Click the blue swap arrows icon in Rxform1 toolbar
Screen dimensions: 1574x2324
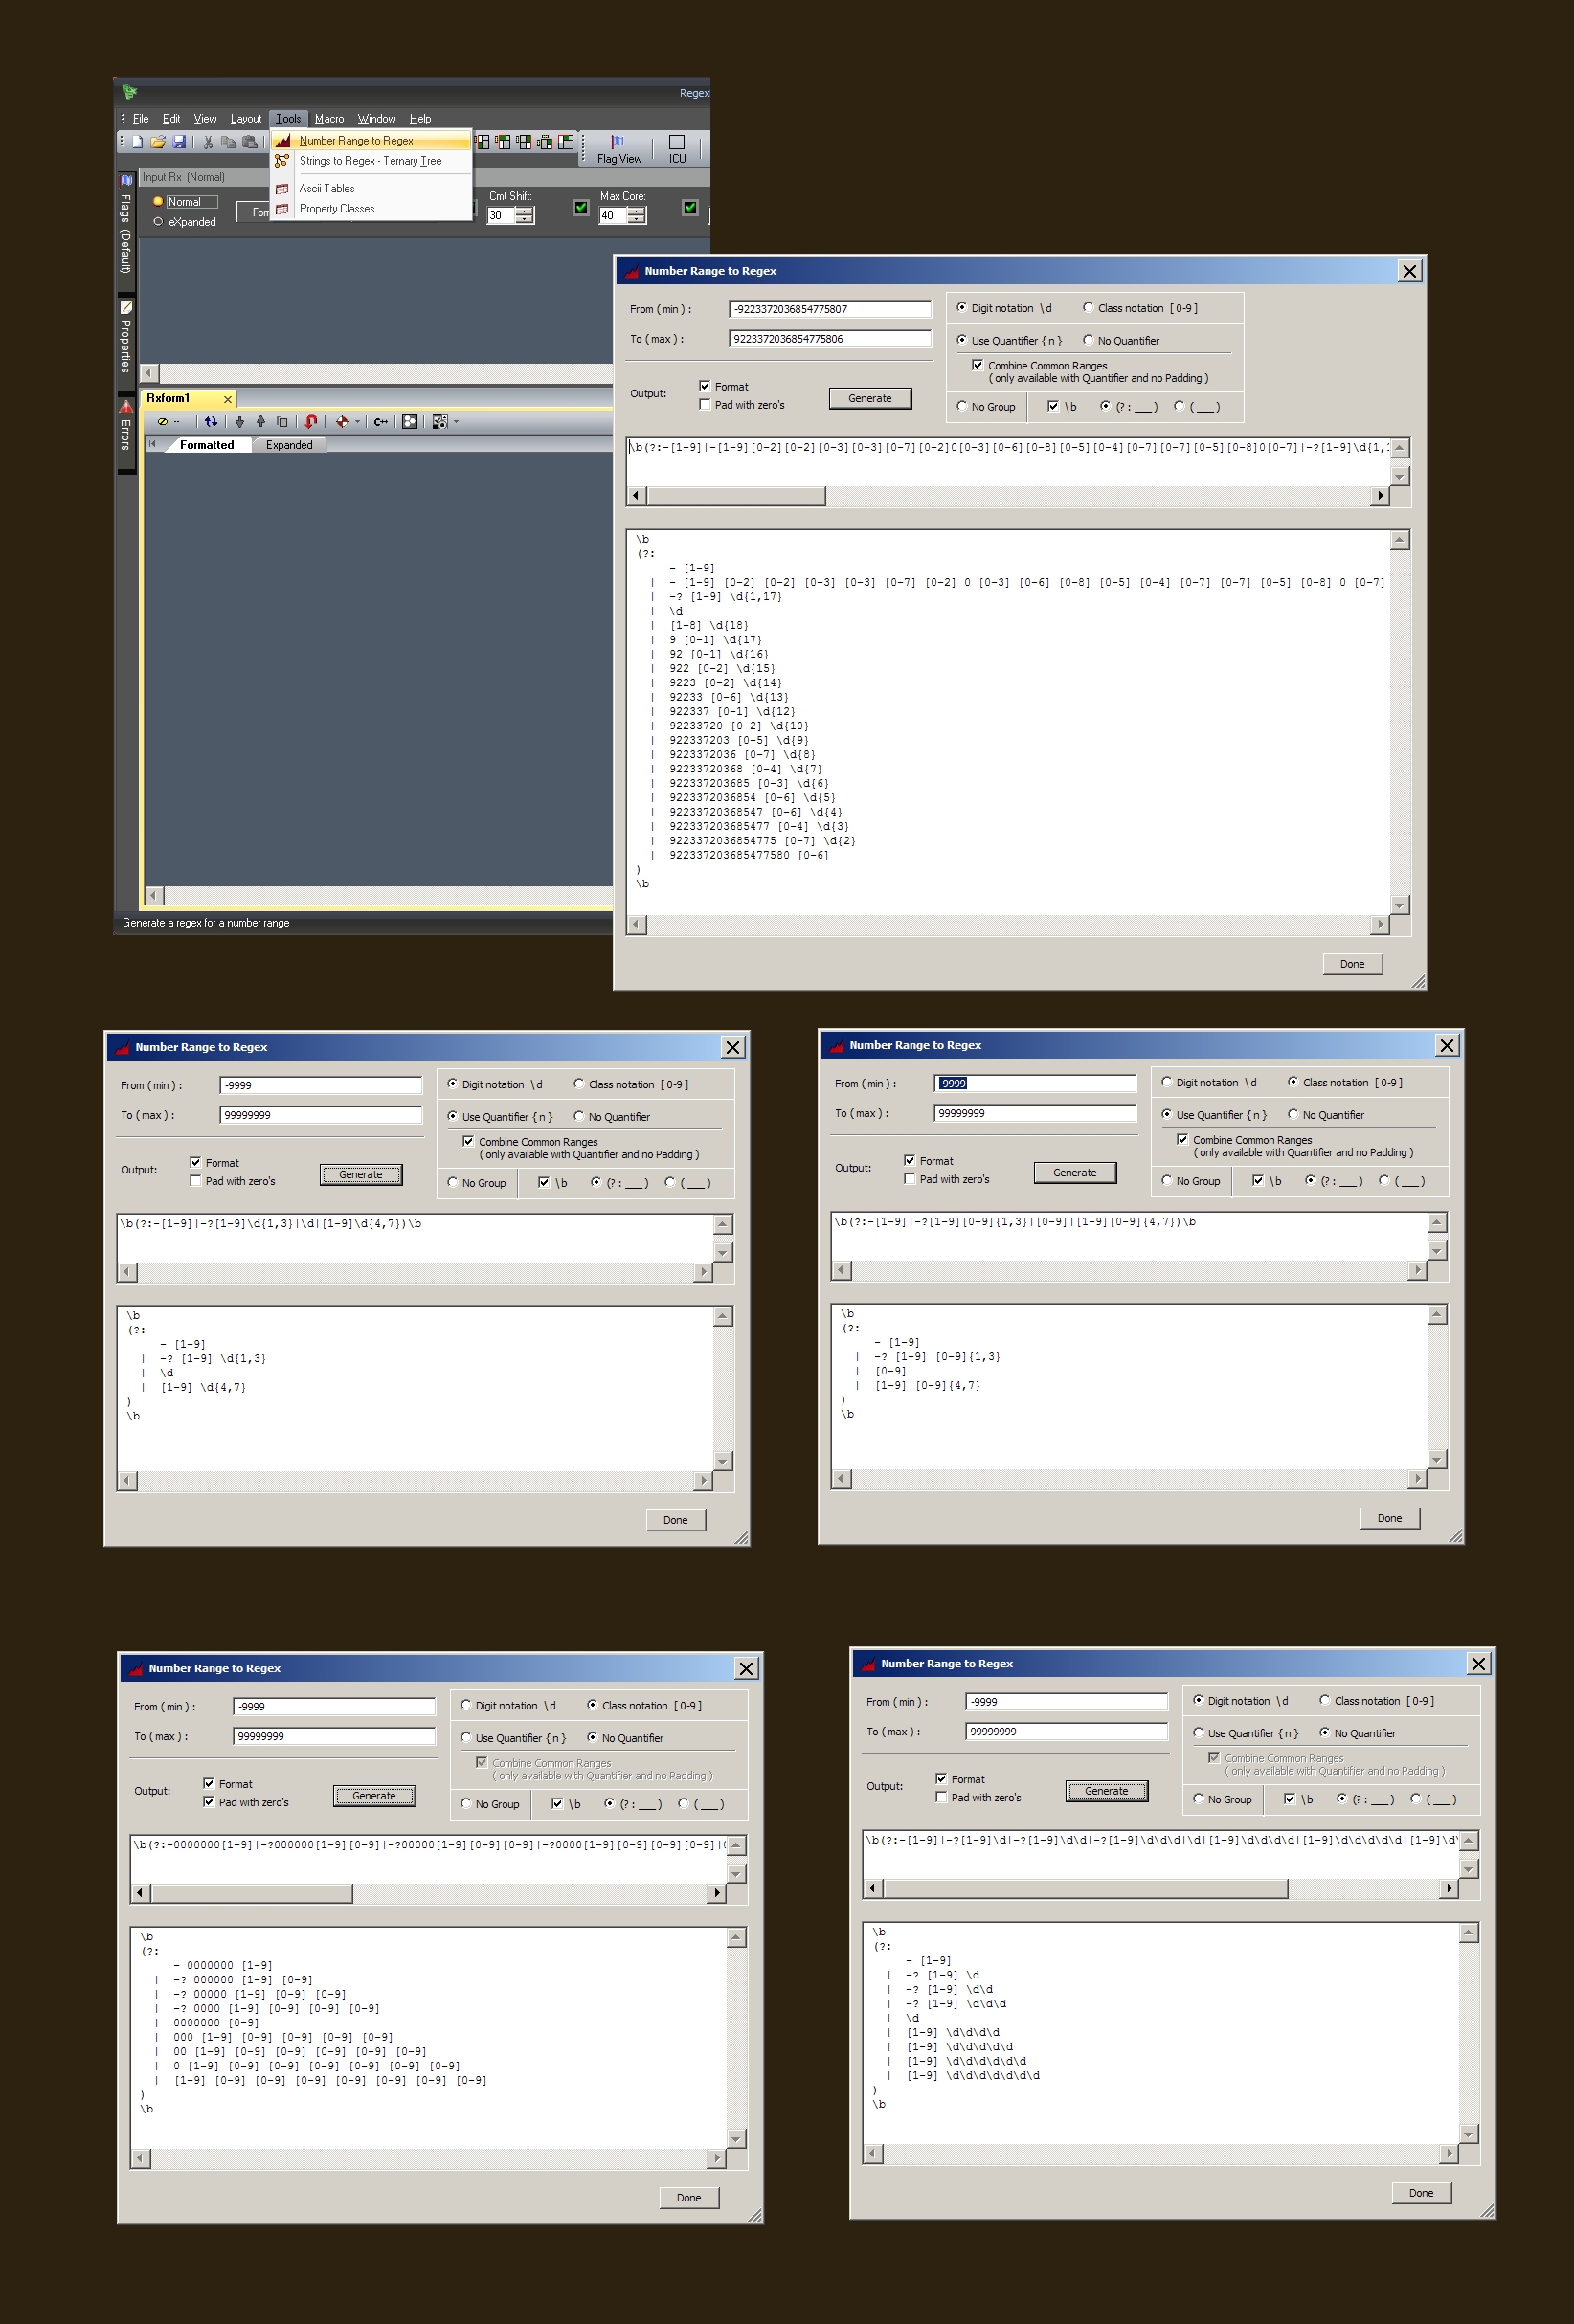(211, 422)
